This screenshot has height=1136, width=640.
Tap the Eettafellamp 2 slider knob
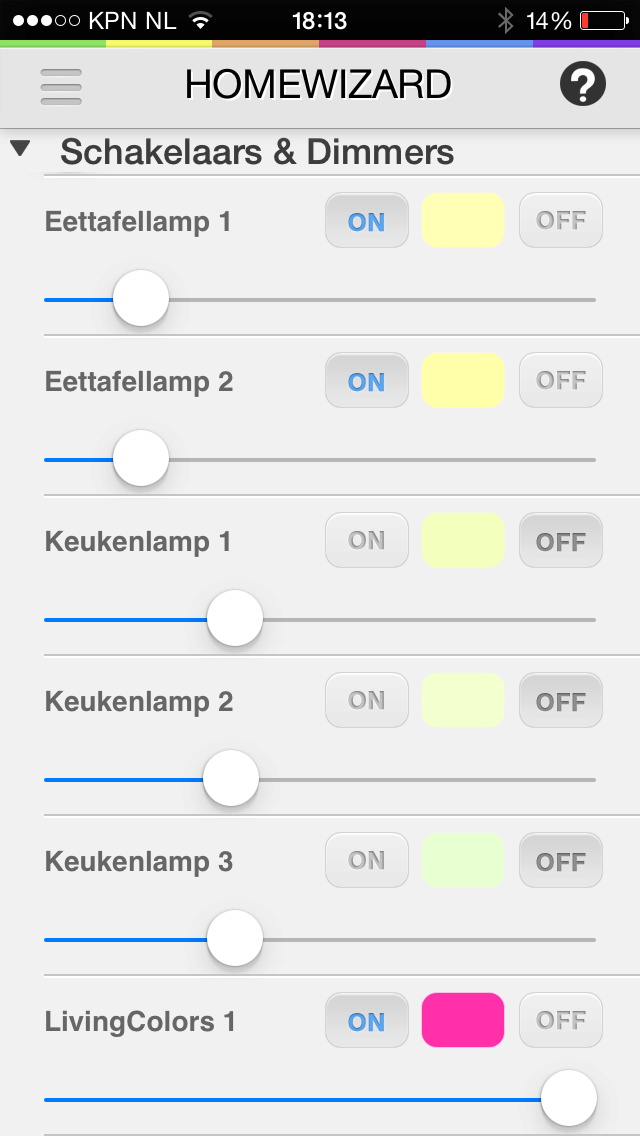[x=141, y=458]
